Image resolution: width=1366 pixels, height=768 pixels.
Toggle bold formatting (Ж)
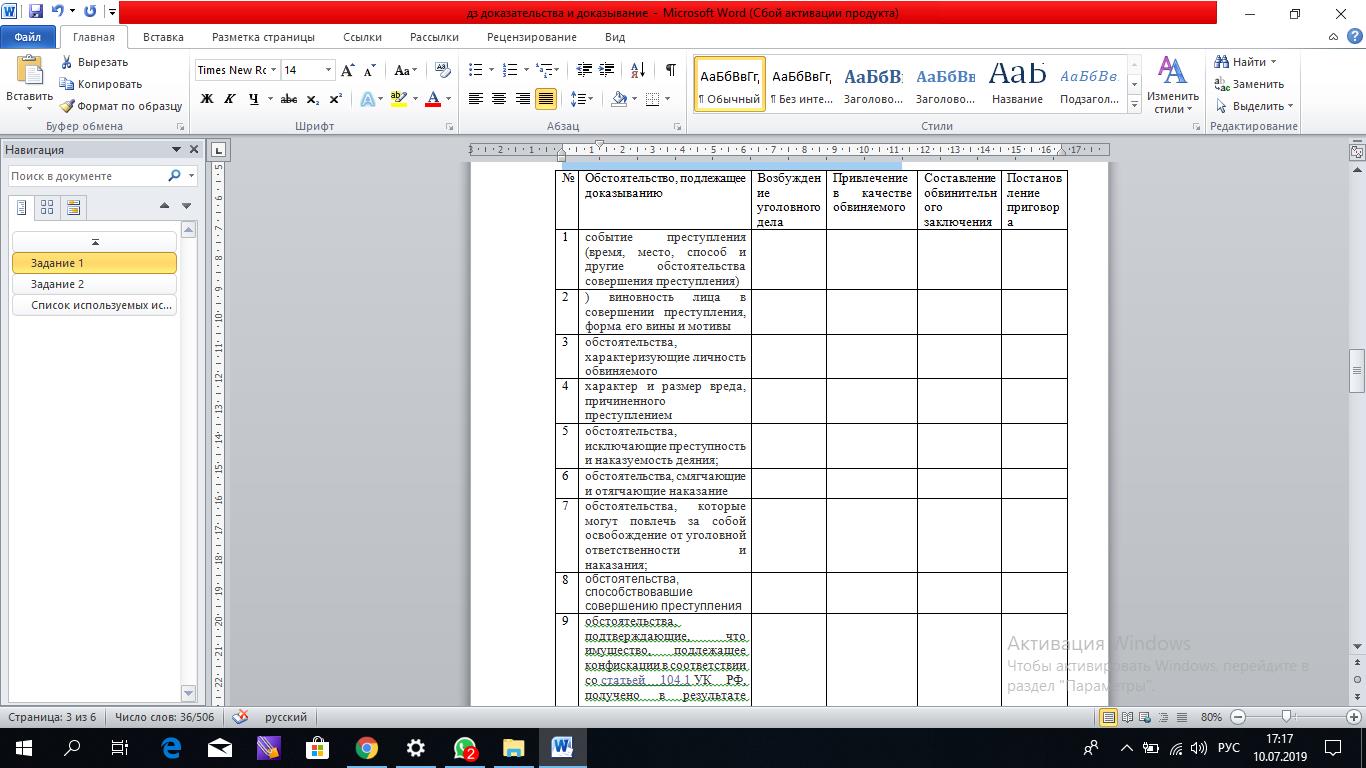tap(207, 99)
